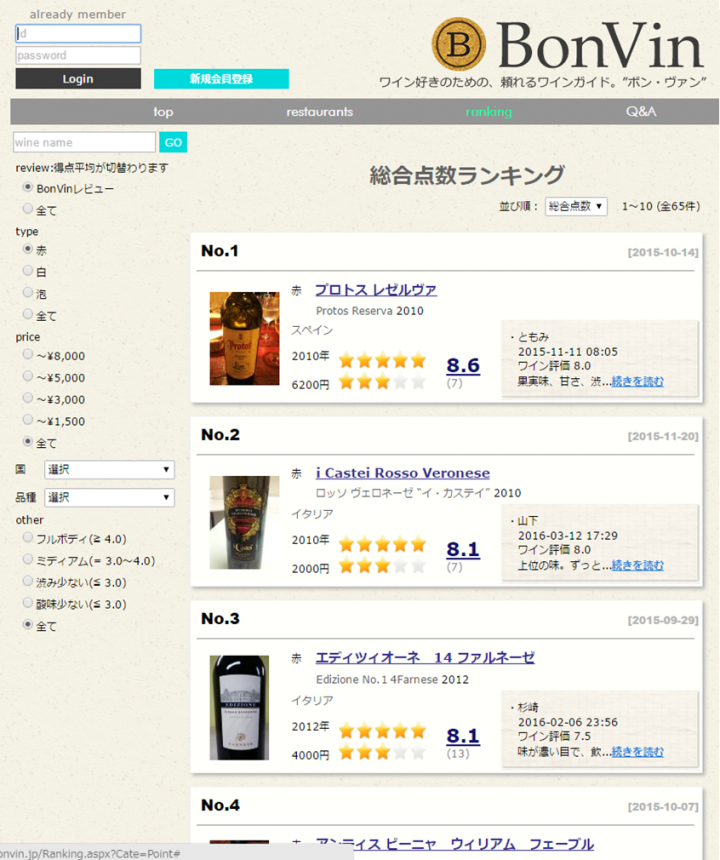720x860 pixels.
Task: Select the ～¥5,000 price radio
Action: coord(27,376)
